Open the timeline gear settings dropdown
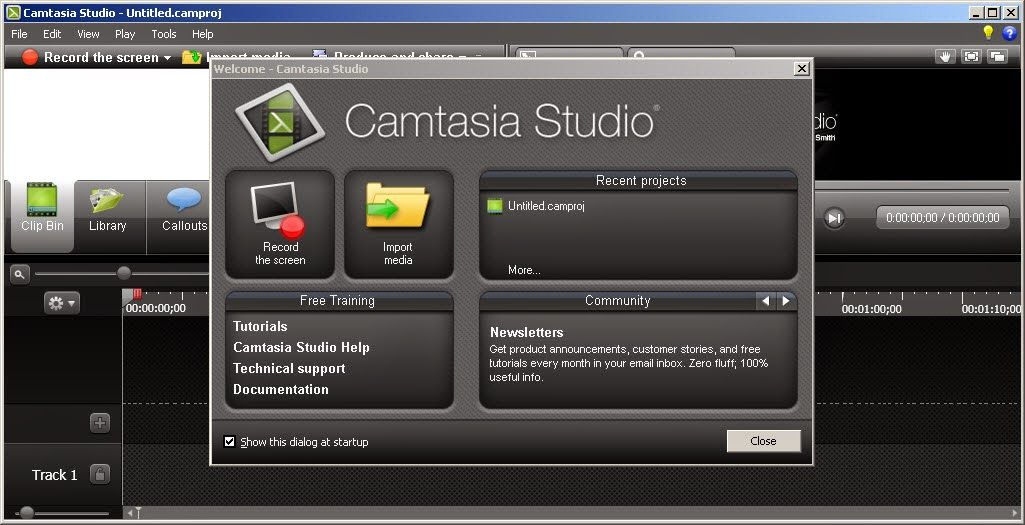Screen dimensions: 1025x525 click(61, 303)
